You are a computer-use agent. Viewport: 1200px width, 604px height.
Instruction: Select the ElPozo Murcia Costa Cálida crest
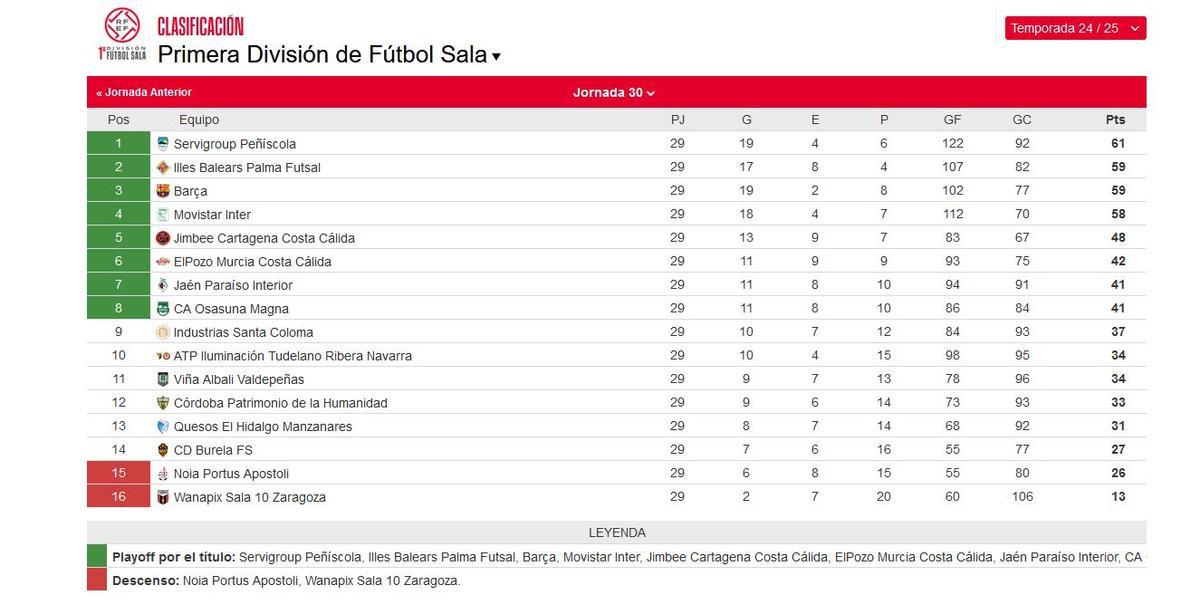pyautogui.click(x=162, y=261)
